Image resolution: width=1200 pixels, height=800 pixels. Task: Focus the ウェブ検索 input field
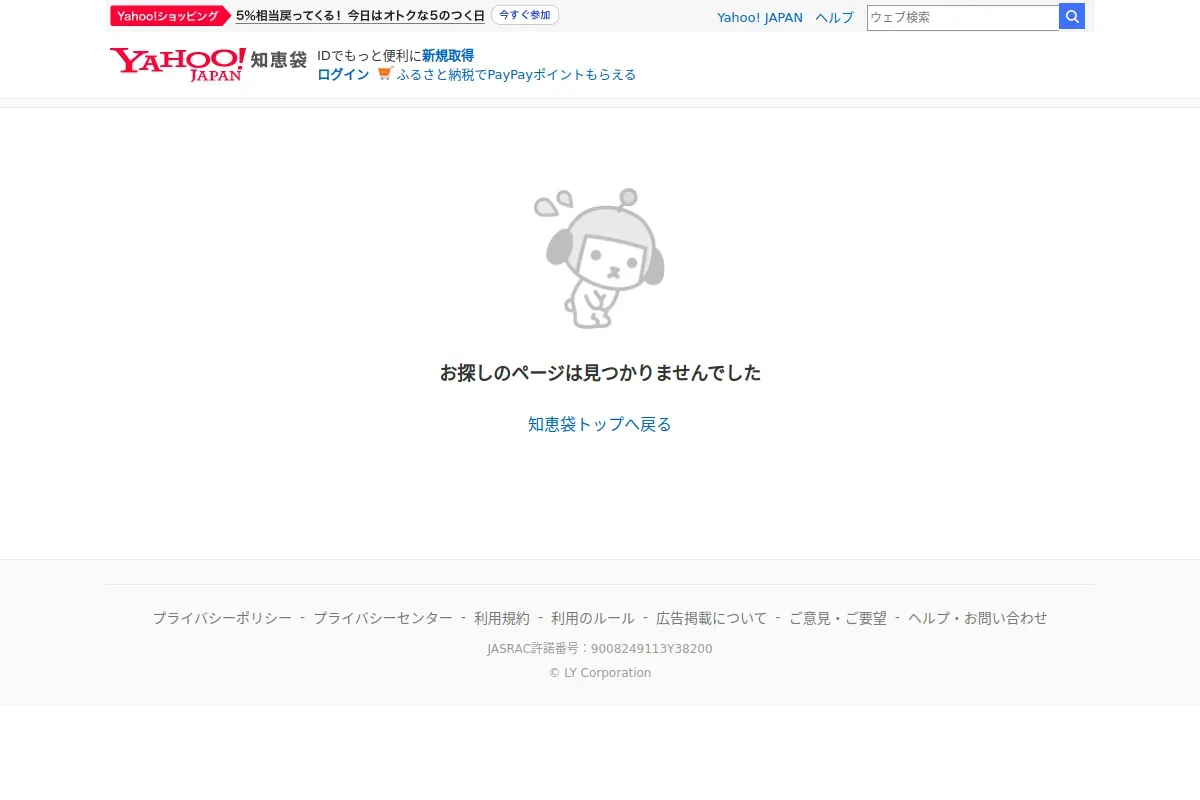click(x=963, y=17)
